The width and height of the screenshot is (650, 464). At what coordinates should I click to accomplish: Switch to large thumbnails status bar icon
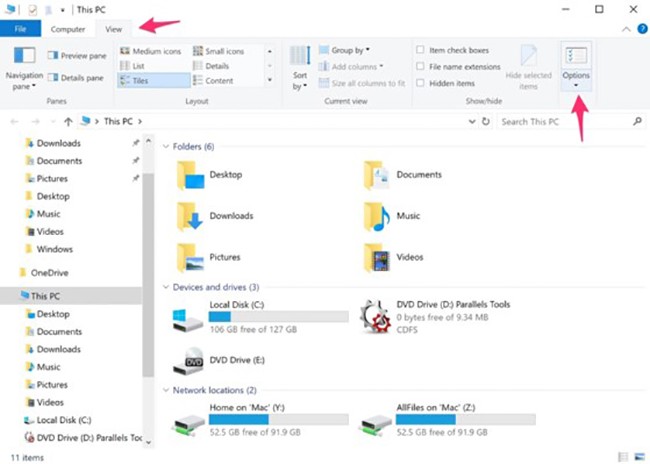[639, 457]
